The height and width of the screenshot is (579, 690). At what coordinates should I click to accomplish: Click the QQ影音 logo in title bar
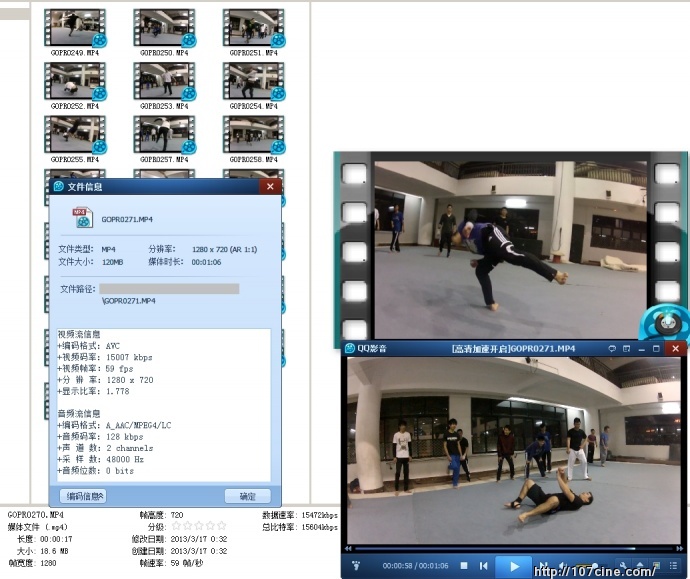(x=351, y=348)
